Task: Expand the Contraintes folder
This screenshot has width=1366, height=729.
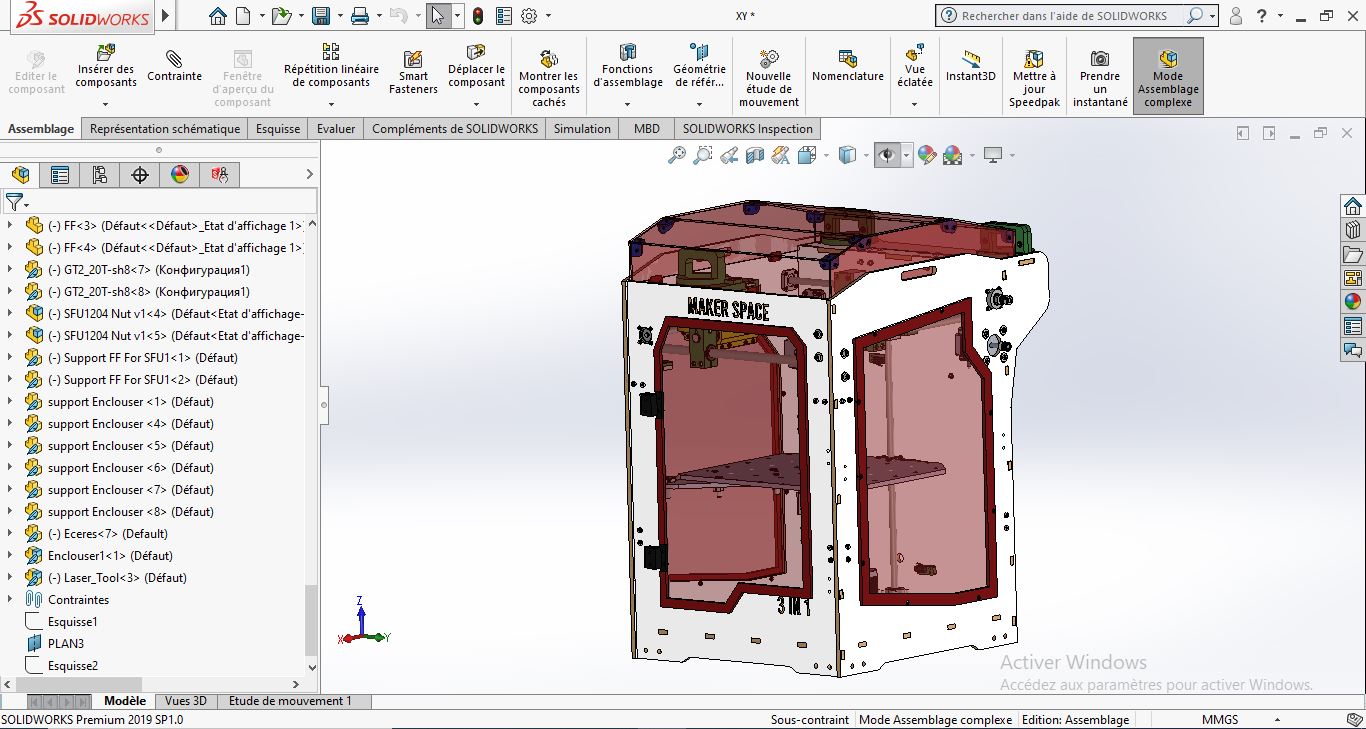Action: [10, 600]
